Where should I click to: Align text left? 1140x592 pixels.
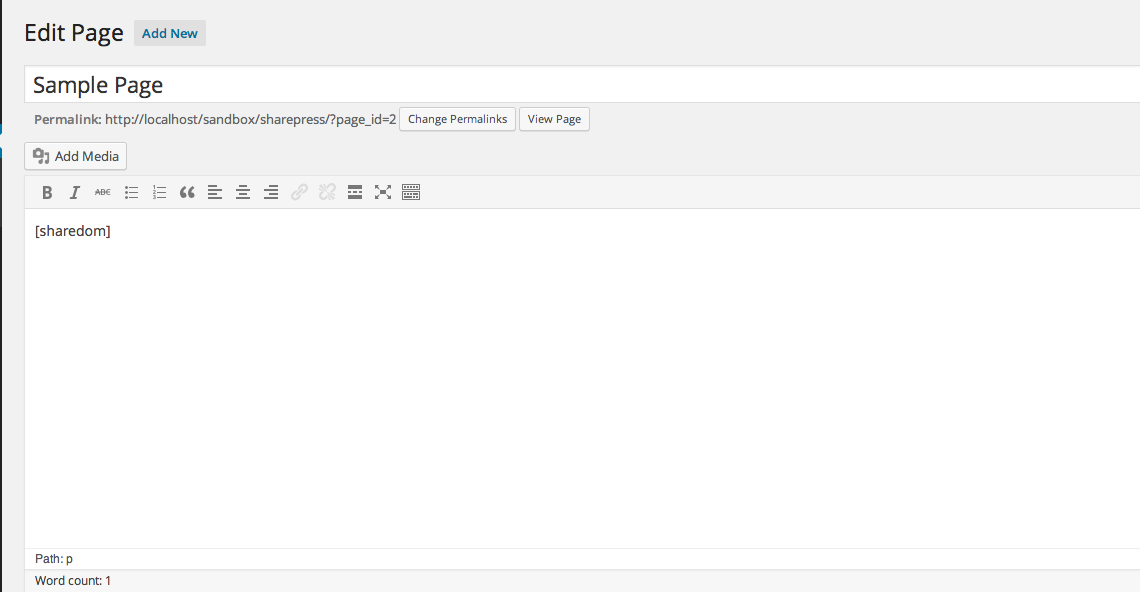(x=214, y=193)
